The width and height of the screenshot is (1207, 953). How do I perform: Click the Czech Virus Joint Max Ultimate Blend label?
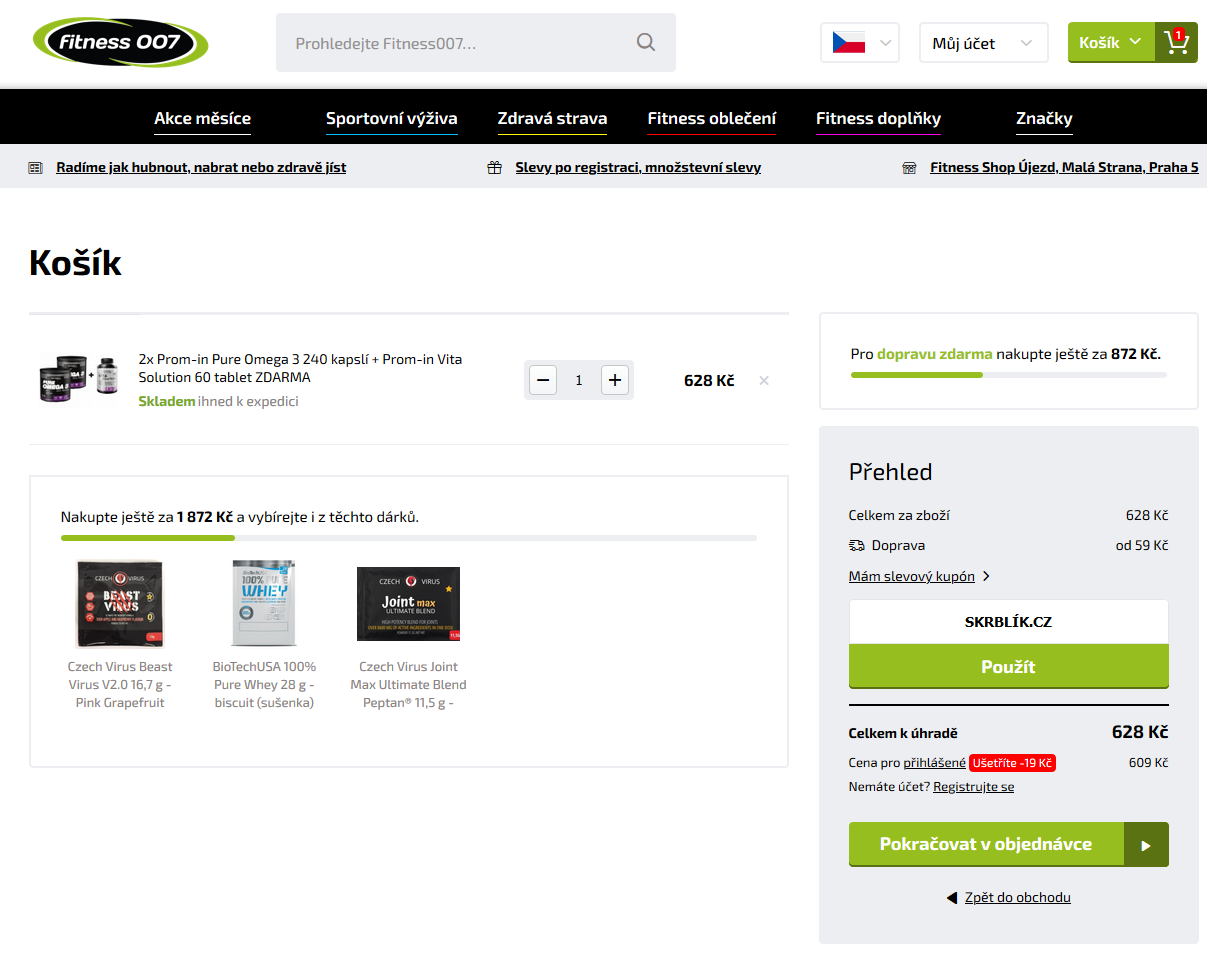(x=409, y=685)
